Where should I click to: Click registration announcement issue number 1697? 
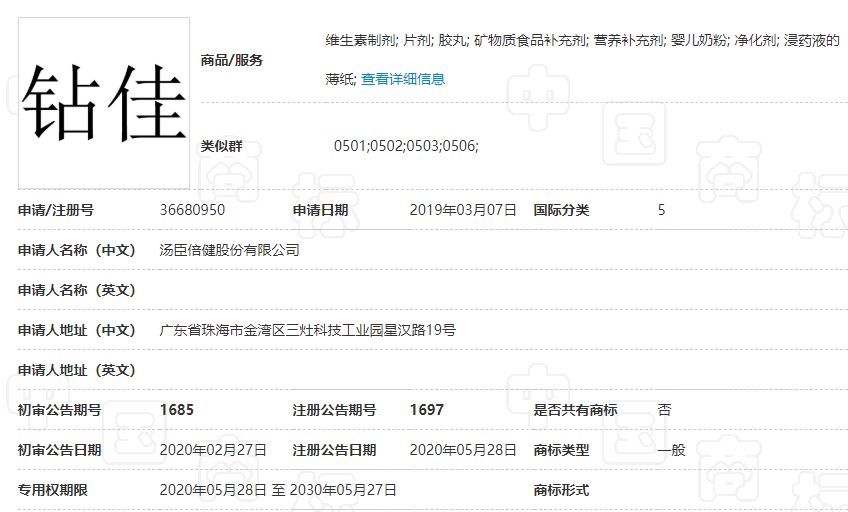(427, 410)
